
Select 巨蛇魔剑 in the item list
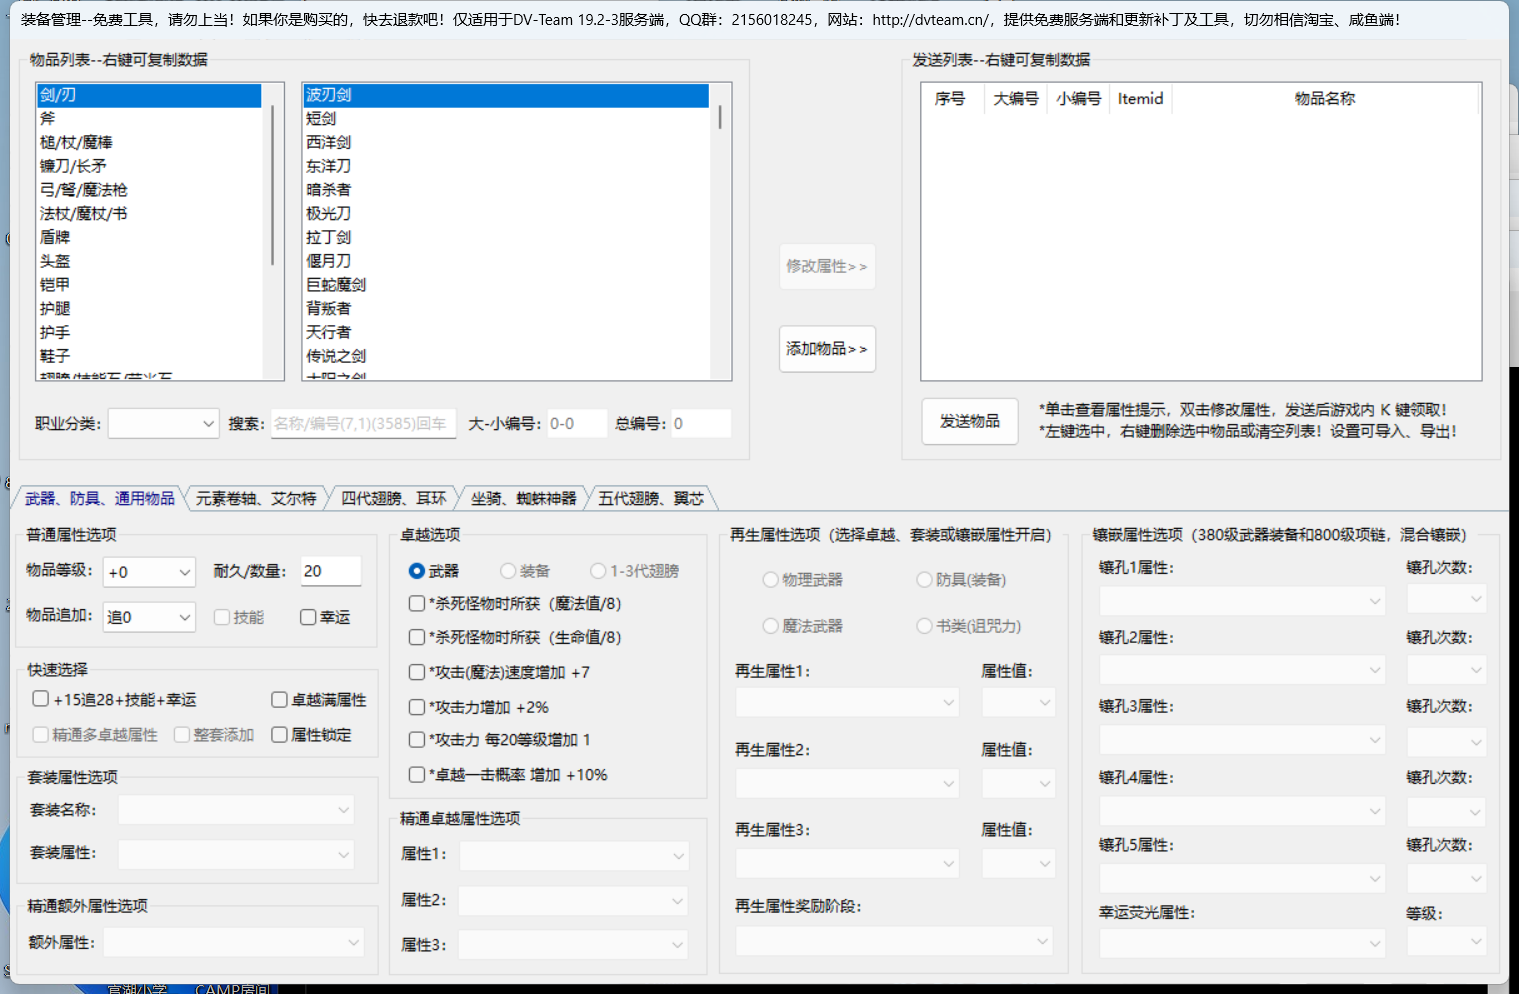pos(336,285)
